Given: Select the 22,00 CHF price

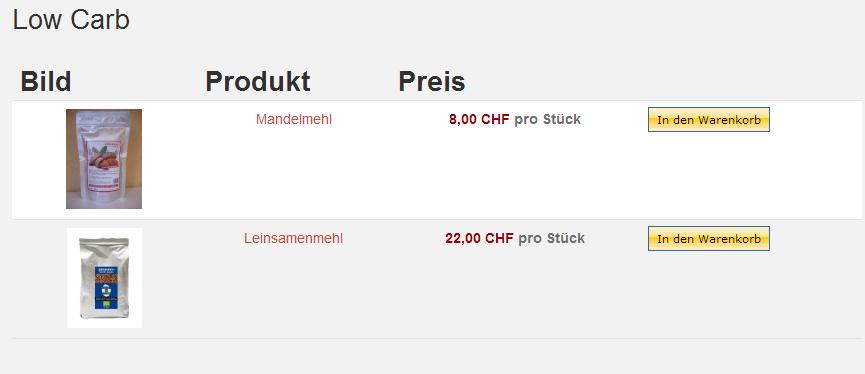Looking at the screenshot, I should point(479,238).
